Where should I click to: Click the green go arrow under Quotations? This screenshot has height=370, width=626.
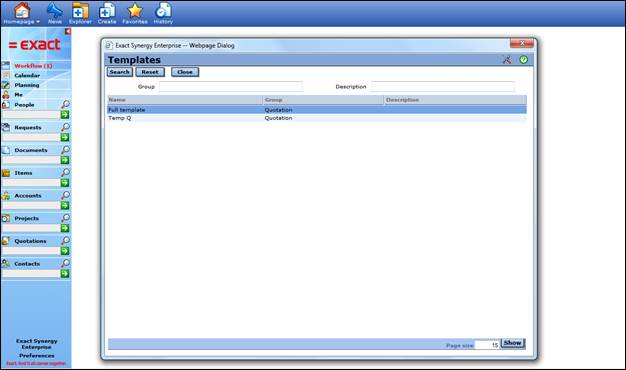click(x=65, y=251)
